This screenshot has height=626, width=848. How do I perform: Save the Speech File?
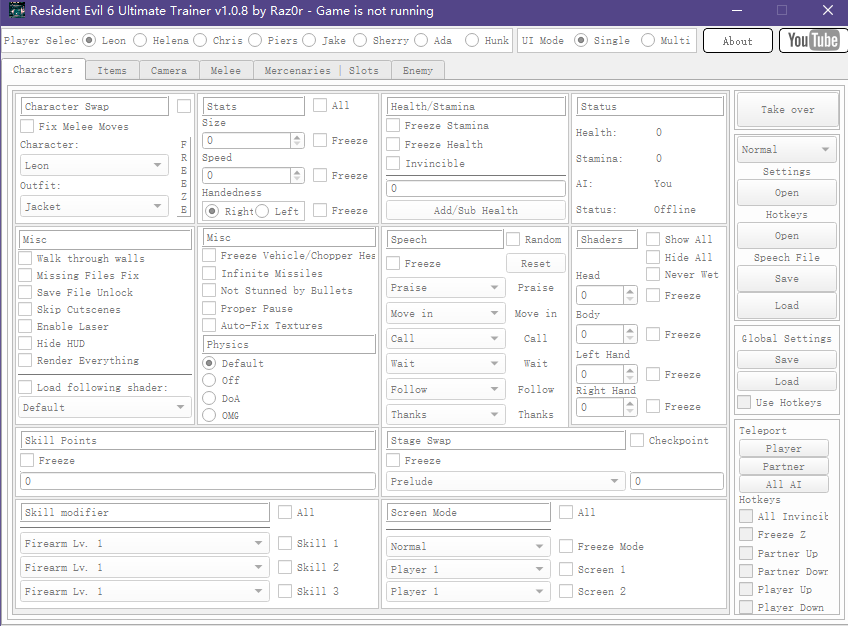[786, 278]
